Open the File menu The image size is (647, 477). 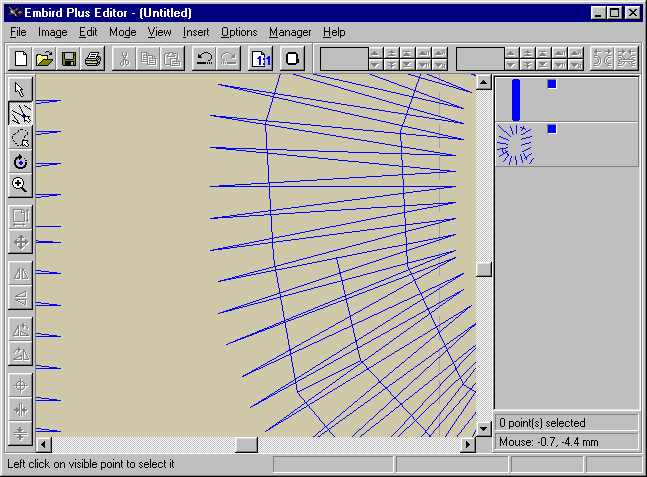pos(18,32)
